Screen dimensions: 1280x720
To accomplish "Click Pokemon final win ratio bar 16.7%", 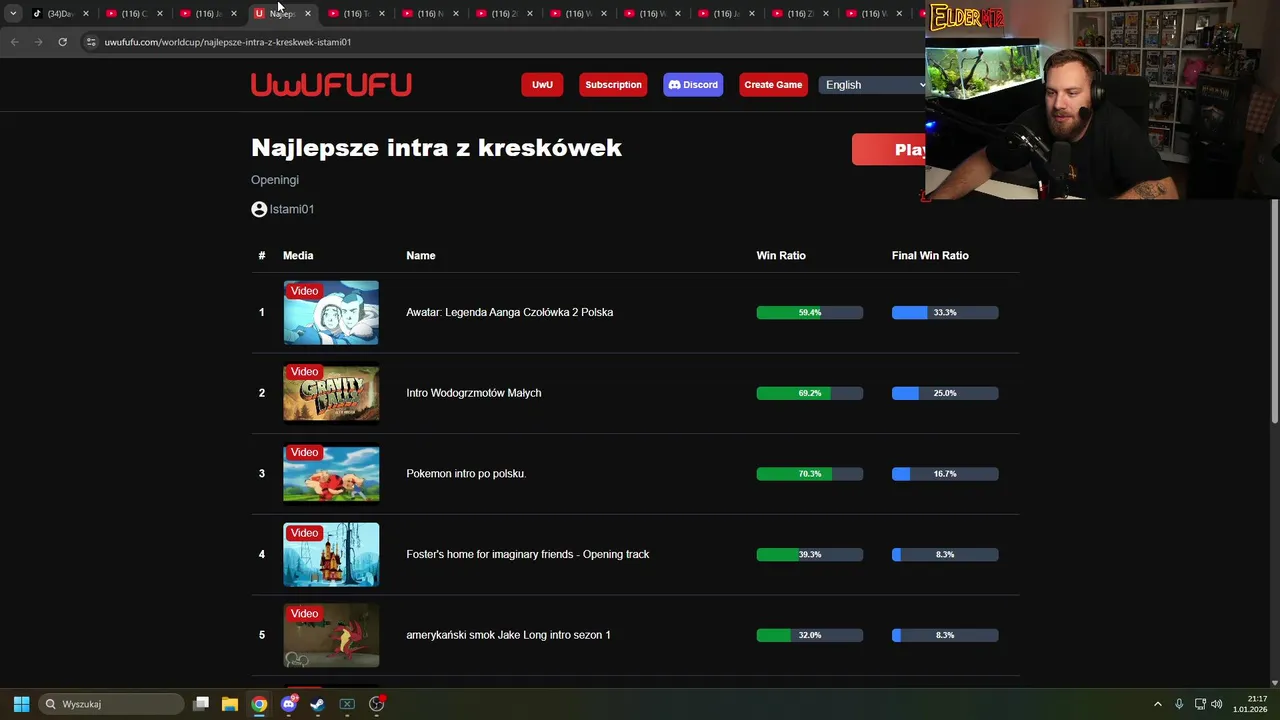I will (x=945, y=474).
